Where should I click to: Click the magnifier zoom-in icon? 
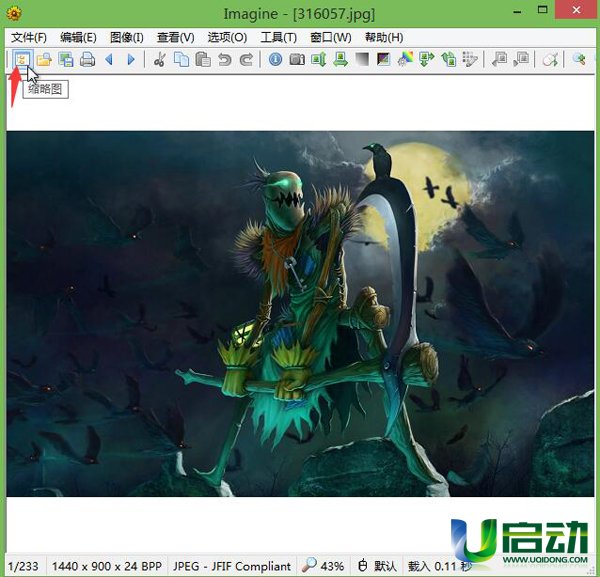pyautogui.click(x=579, y=59)
